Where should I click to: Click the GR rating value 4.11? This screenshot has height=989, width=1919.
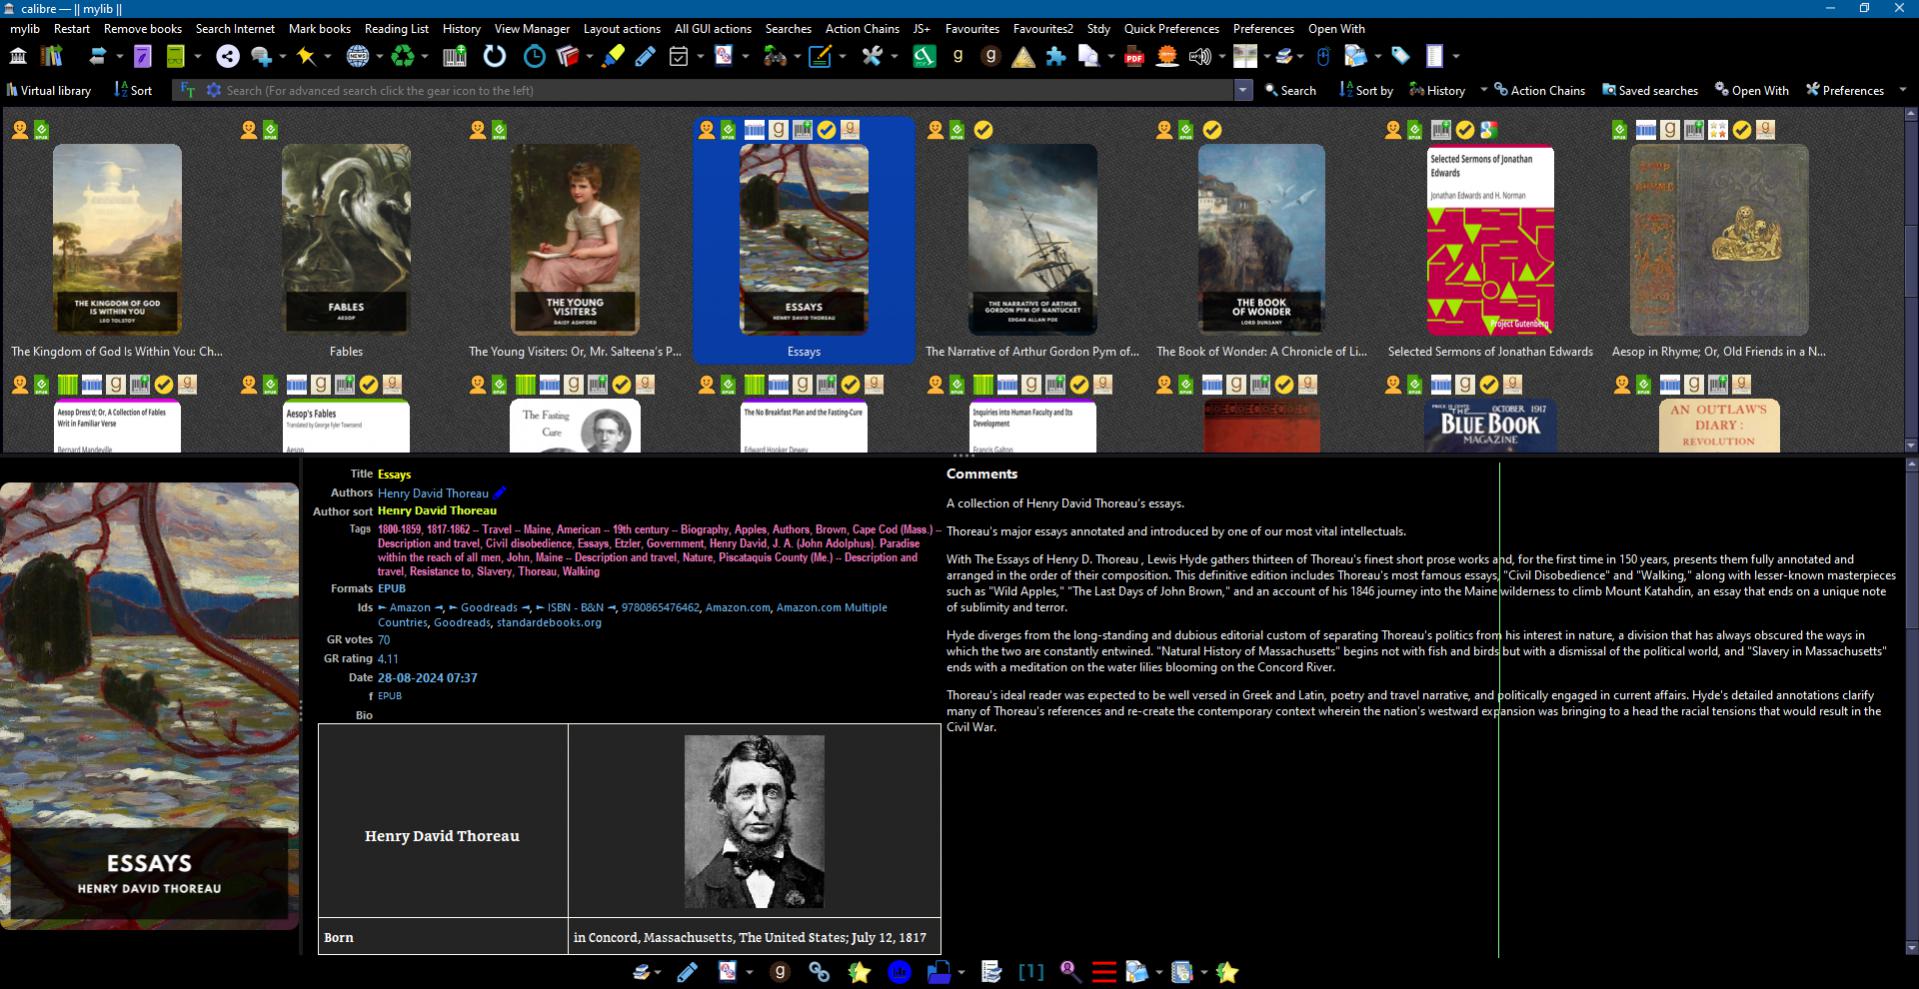pyautogui.click(x=388, y=658)
